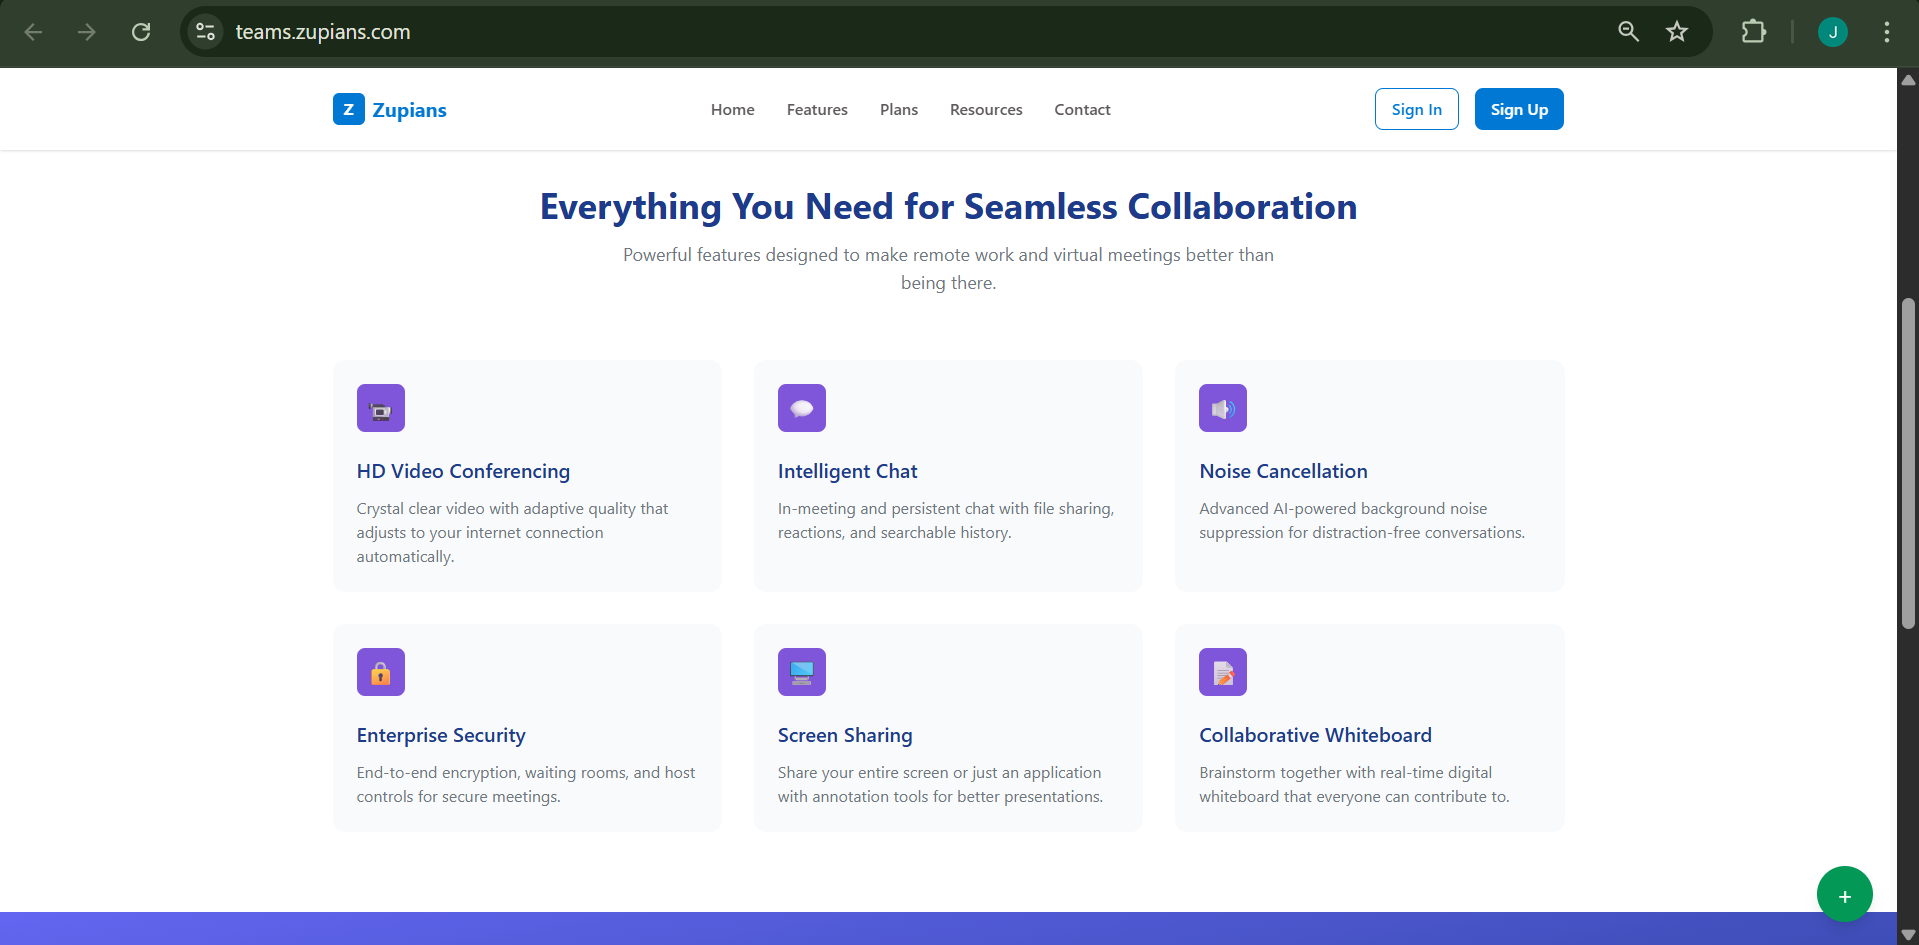Click the Collaborative Whiteboard notepad icon
The height and width of the screenshot is (945, 1919).
click(x=1222, y=672)
